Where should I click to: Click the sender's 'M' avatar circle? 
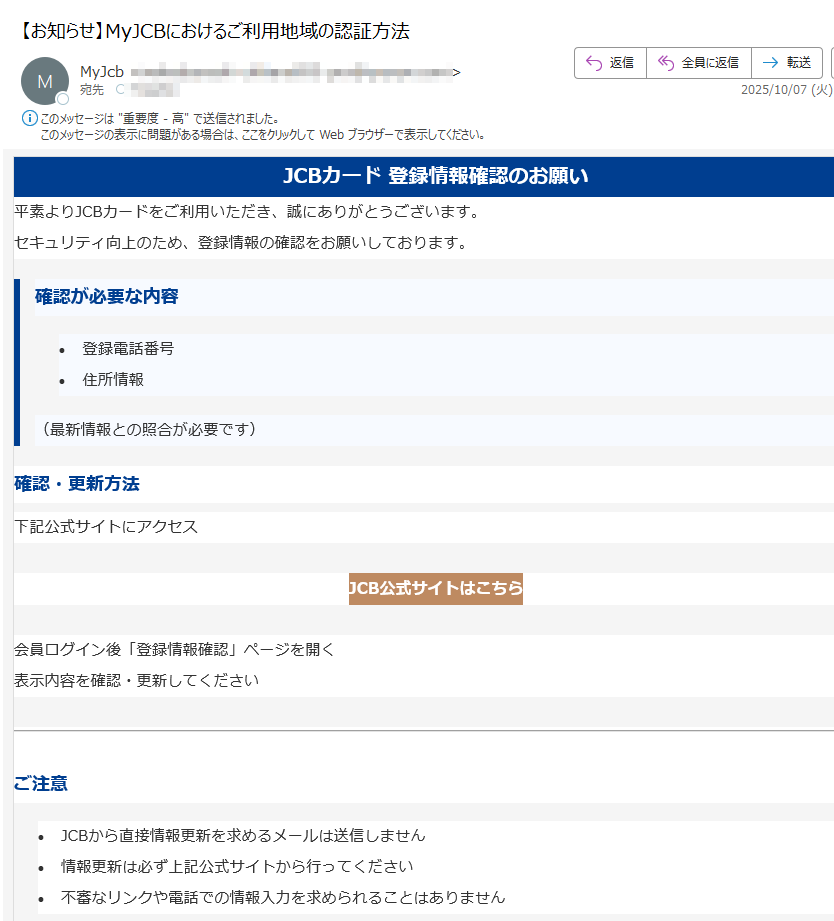coord(45,80)
